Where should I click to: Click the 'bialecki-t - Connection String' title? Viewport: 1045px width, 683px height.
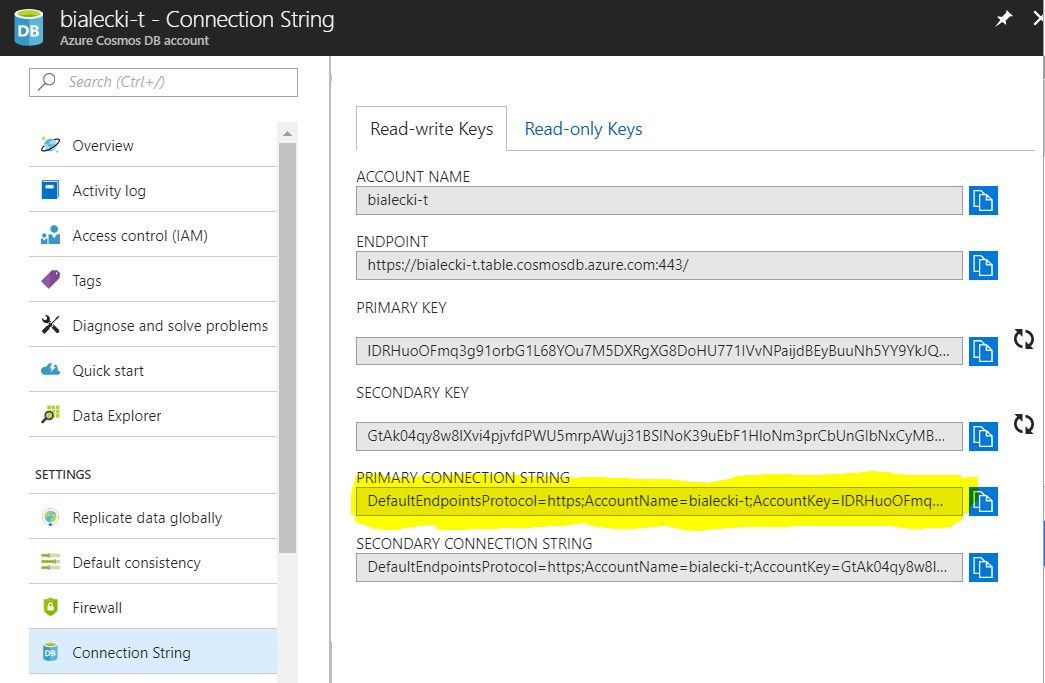(x=197, y=19)
